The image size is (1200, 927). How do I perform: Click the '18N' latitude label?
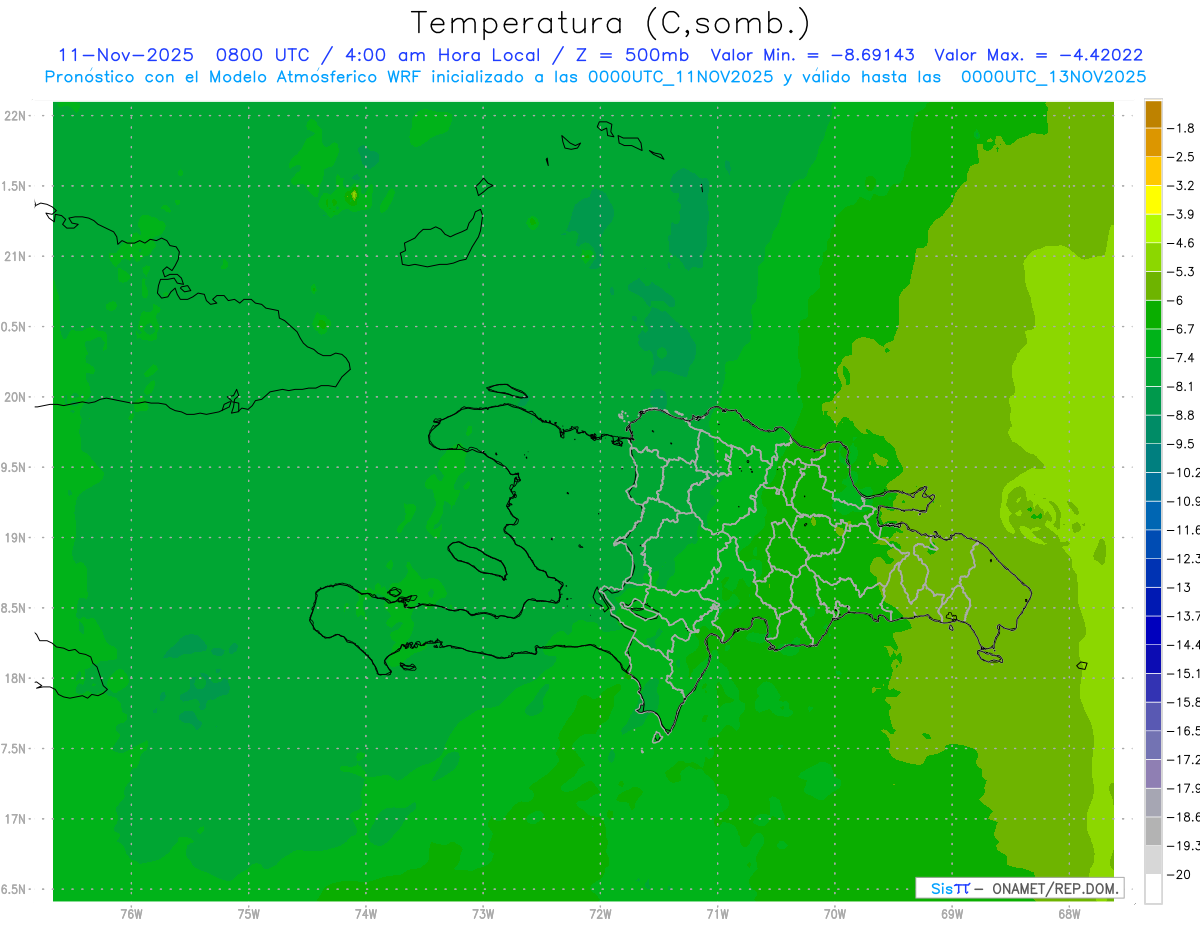(17, 678)
